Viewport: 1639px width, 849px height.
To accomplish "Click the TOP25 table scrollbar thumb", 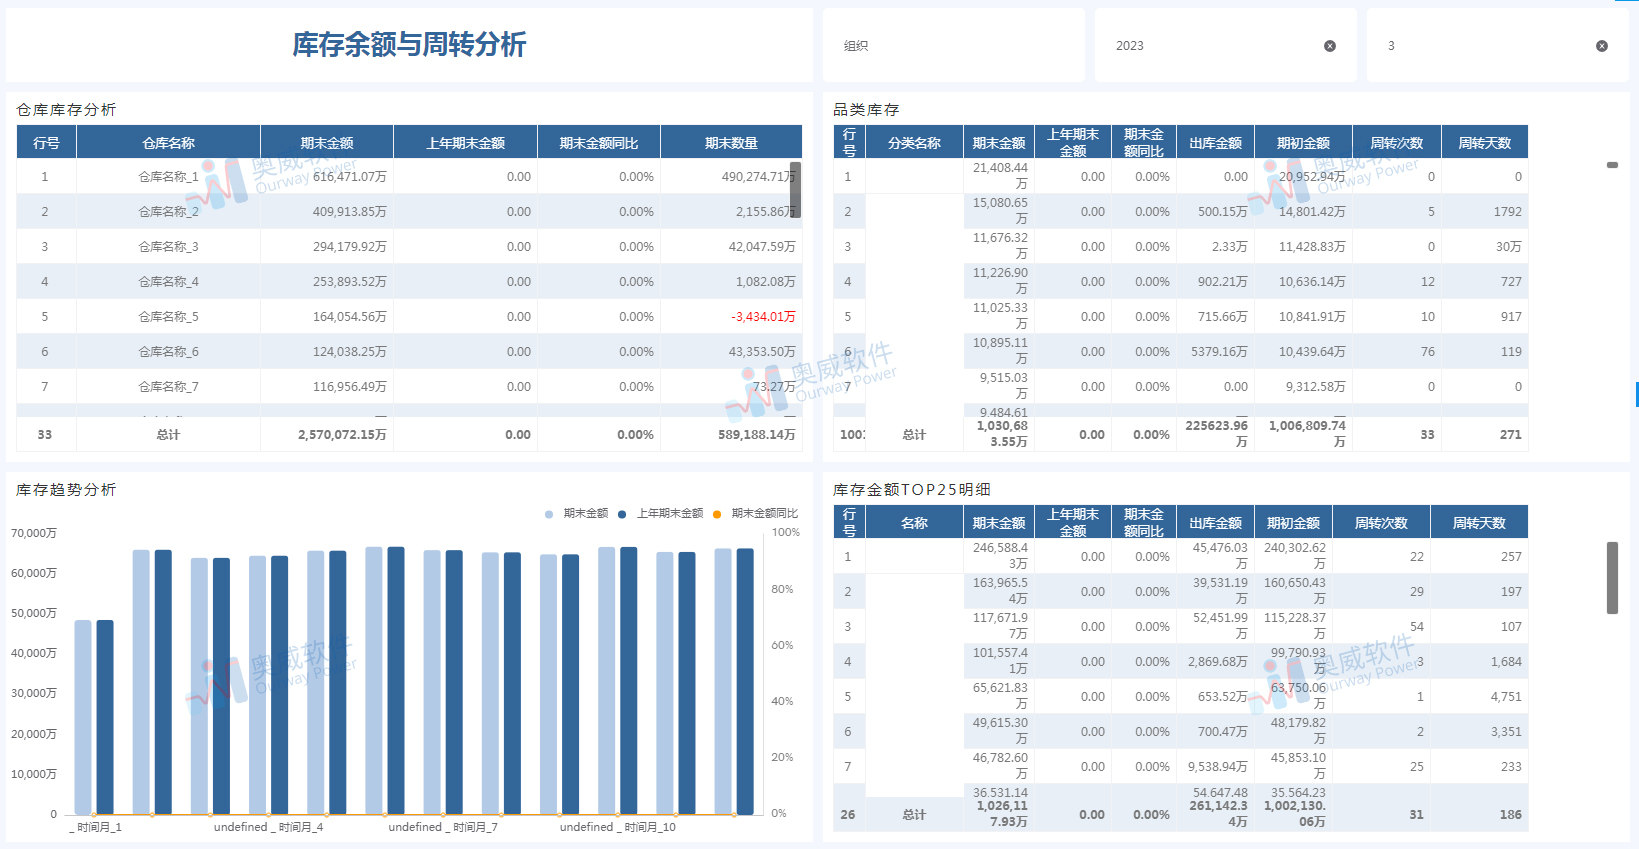I will pos(1612,577).
